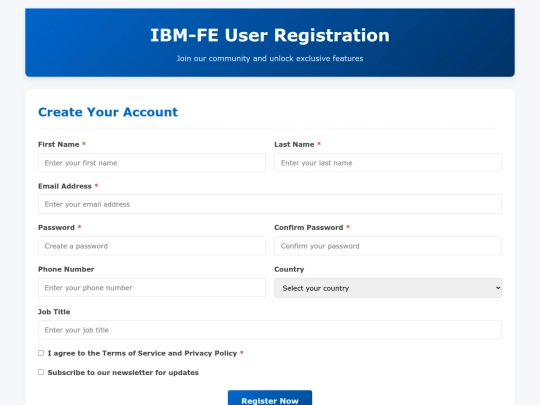The height and width of the screenshot is (405, 540).
Task: Click the newsletter subscription label text
Action: point(123,372)
